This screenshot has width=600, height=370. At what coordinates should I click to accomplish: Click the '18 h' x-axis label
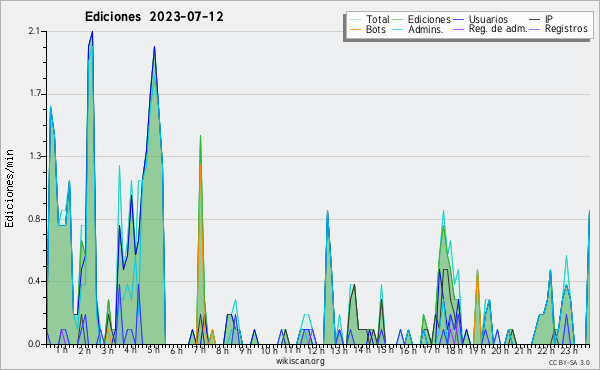[x=454, y=350]
